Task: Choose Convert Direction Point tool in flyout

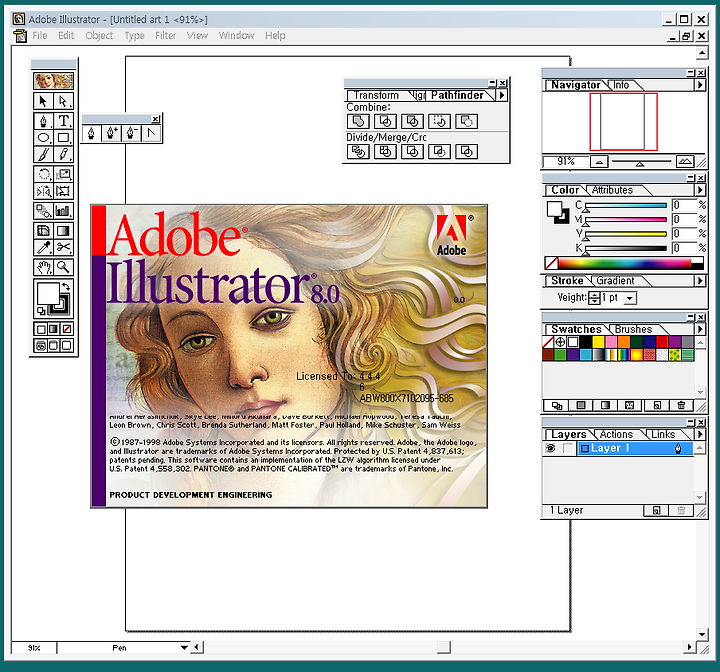Action: (x=151, y=134)
